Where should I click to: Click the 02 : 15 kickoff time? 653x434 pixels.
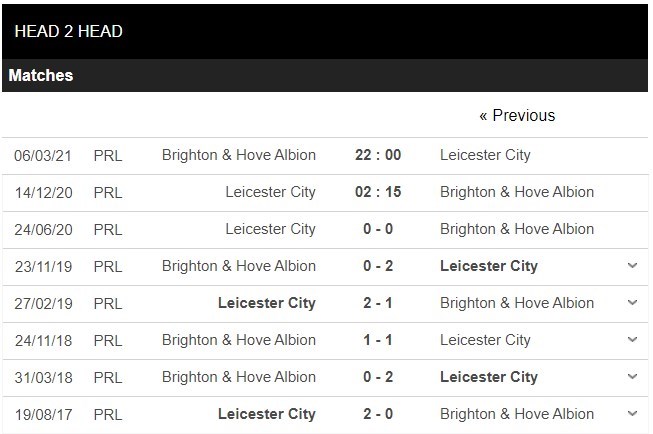(x=378, y=192)
